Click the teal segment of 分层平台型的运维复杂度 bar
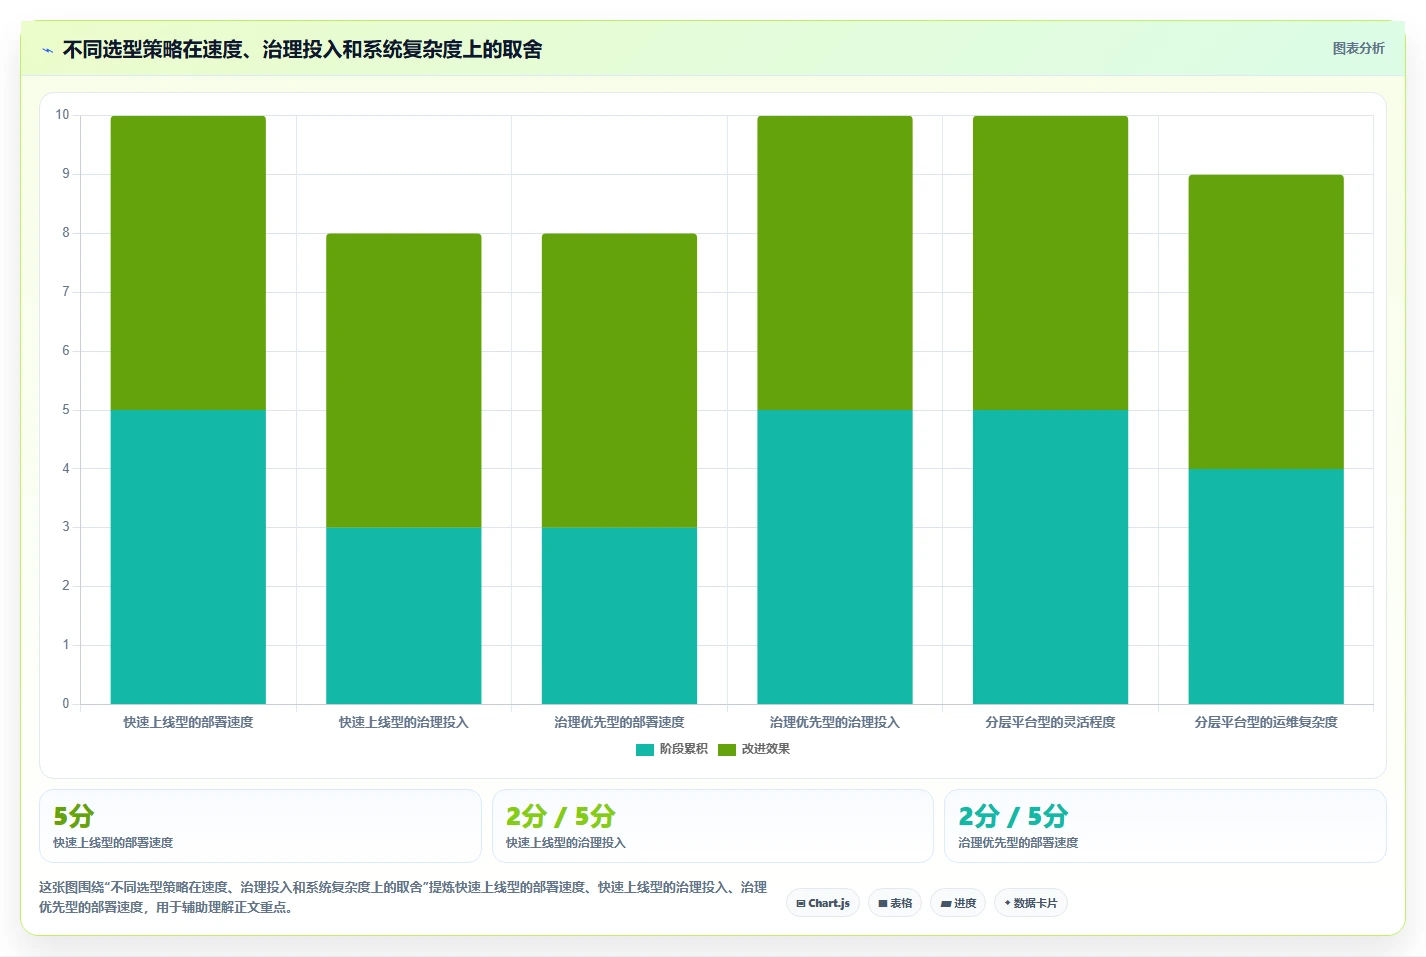 pos(1266,586)
